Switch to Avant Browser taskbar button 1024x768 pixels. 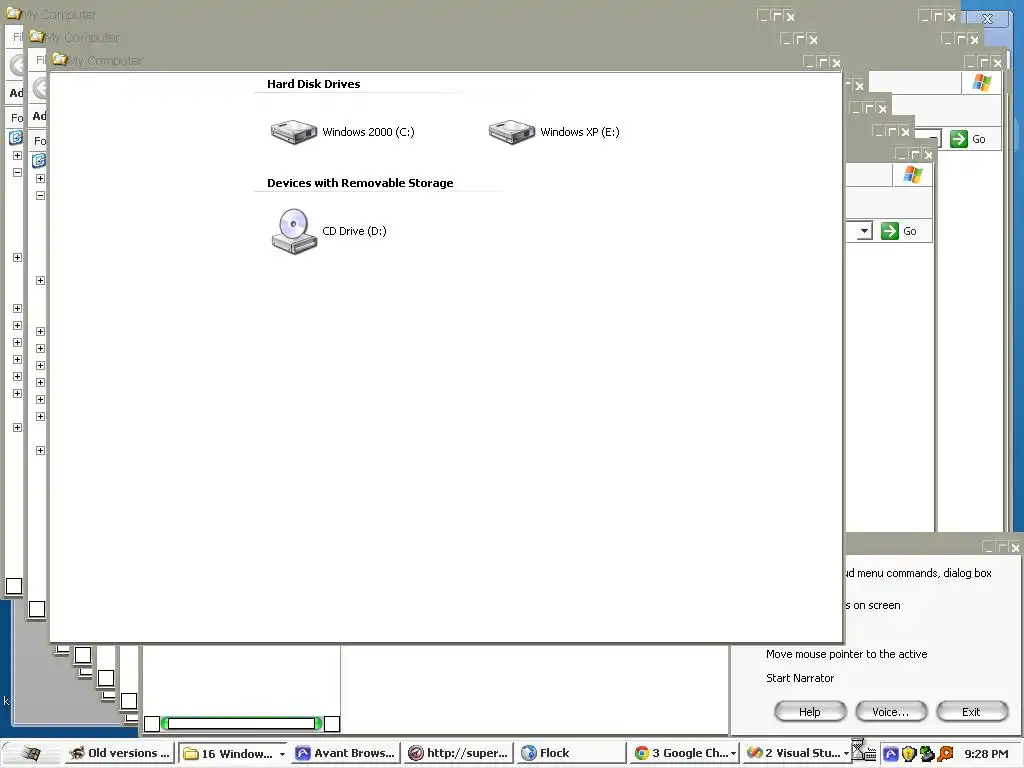(345, 753)
